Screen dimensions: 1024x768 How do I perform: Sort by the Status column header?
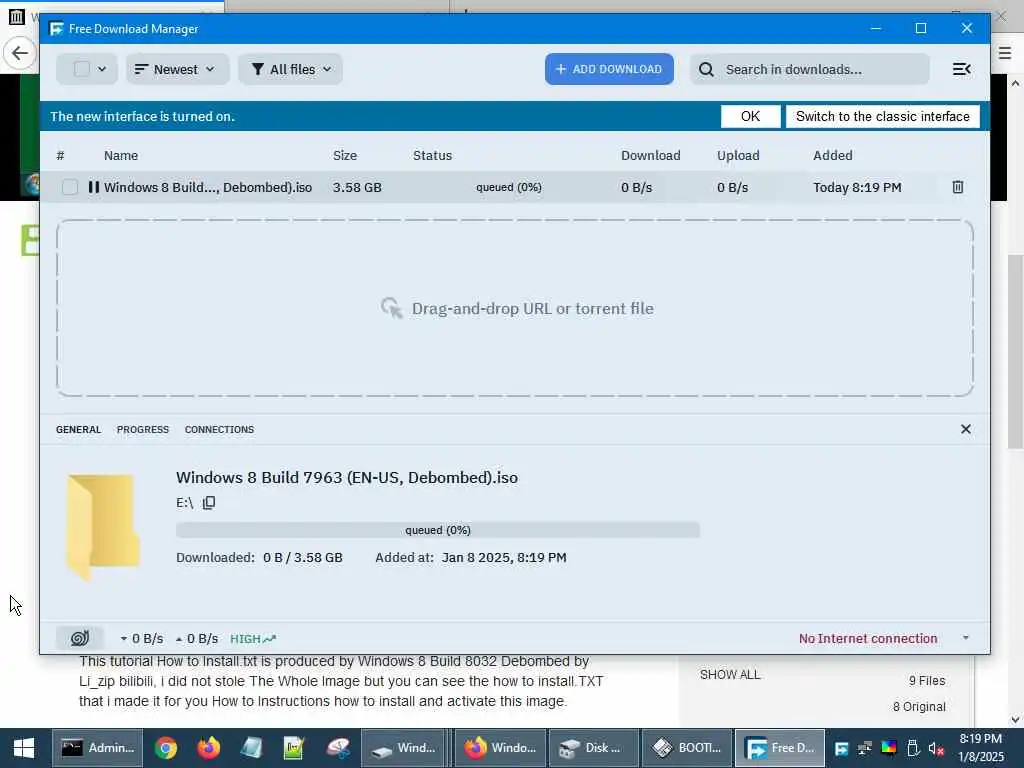tap(432, 155)
